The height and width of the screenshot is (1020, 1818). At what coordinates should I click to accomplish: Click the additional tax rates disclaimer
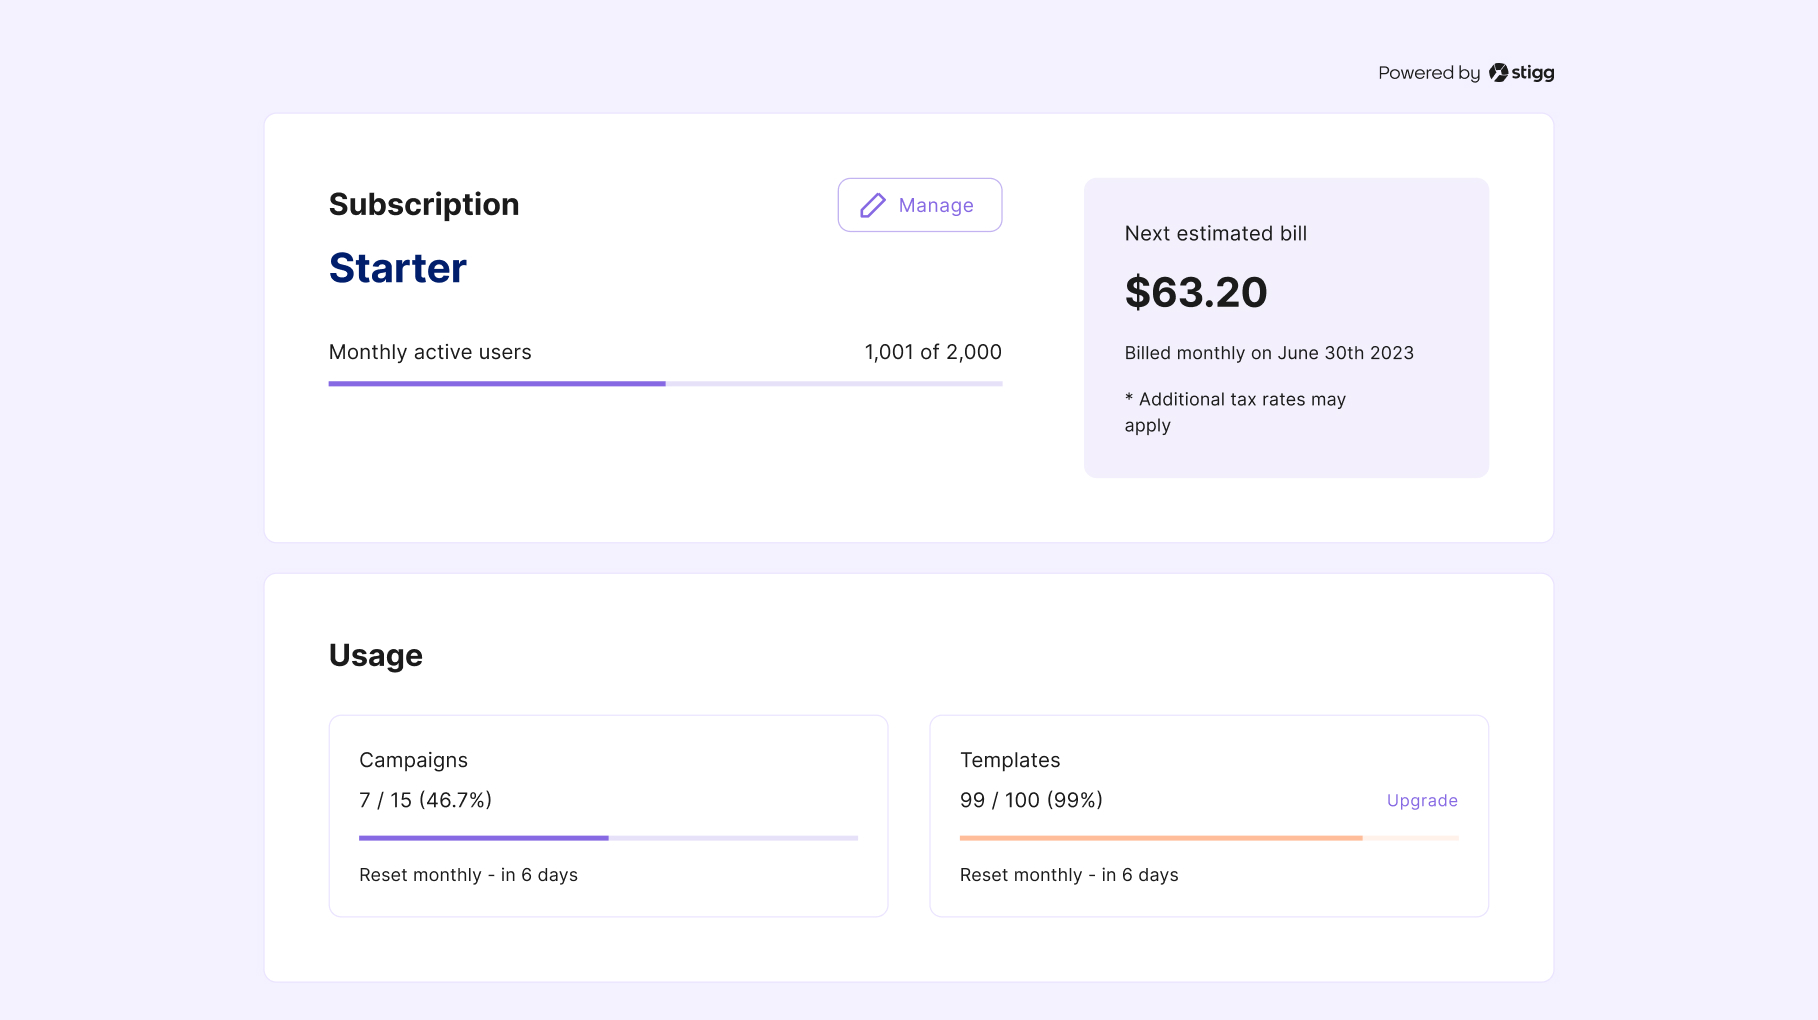point(1235,412)
